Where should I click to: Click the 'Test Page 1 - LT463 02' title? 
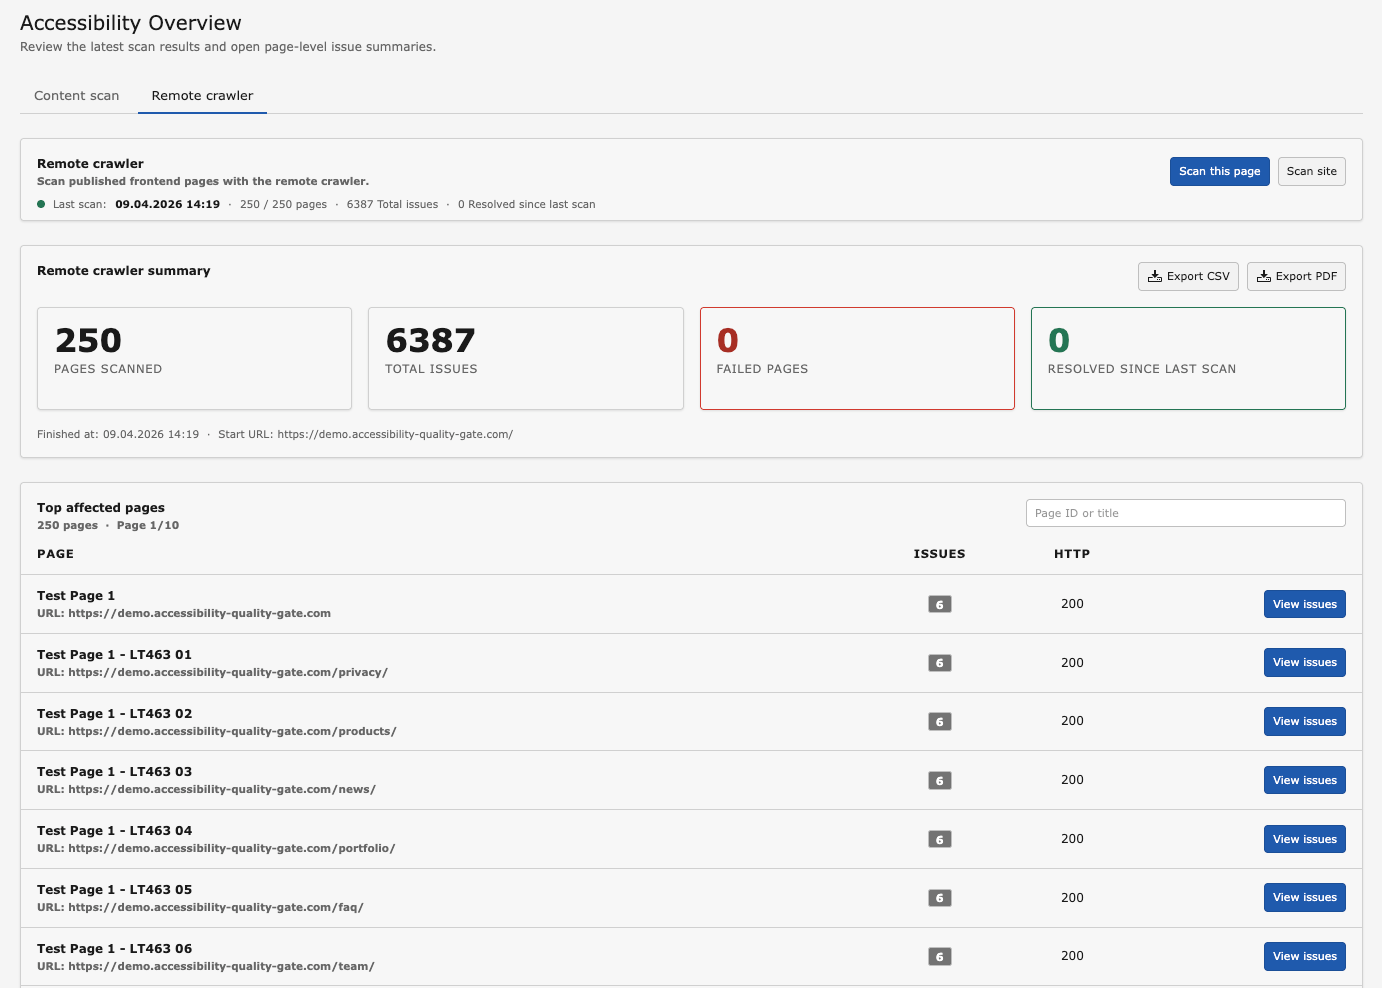pos(114,714)
